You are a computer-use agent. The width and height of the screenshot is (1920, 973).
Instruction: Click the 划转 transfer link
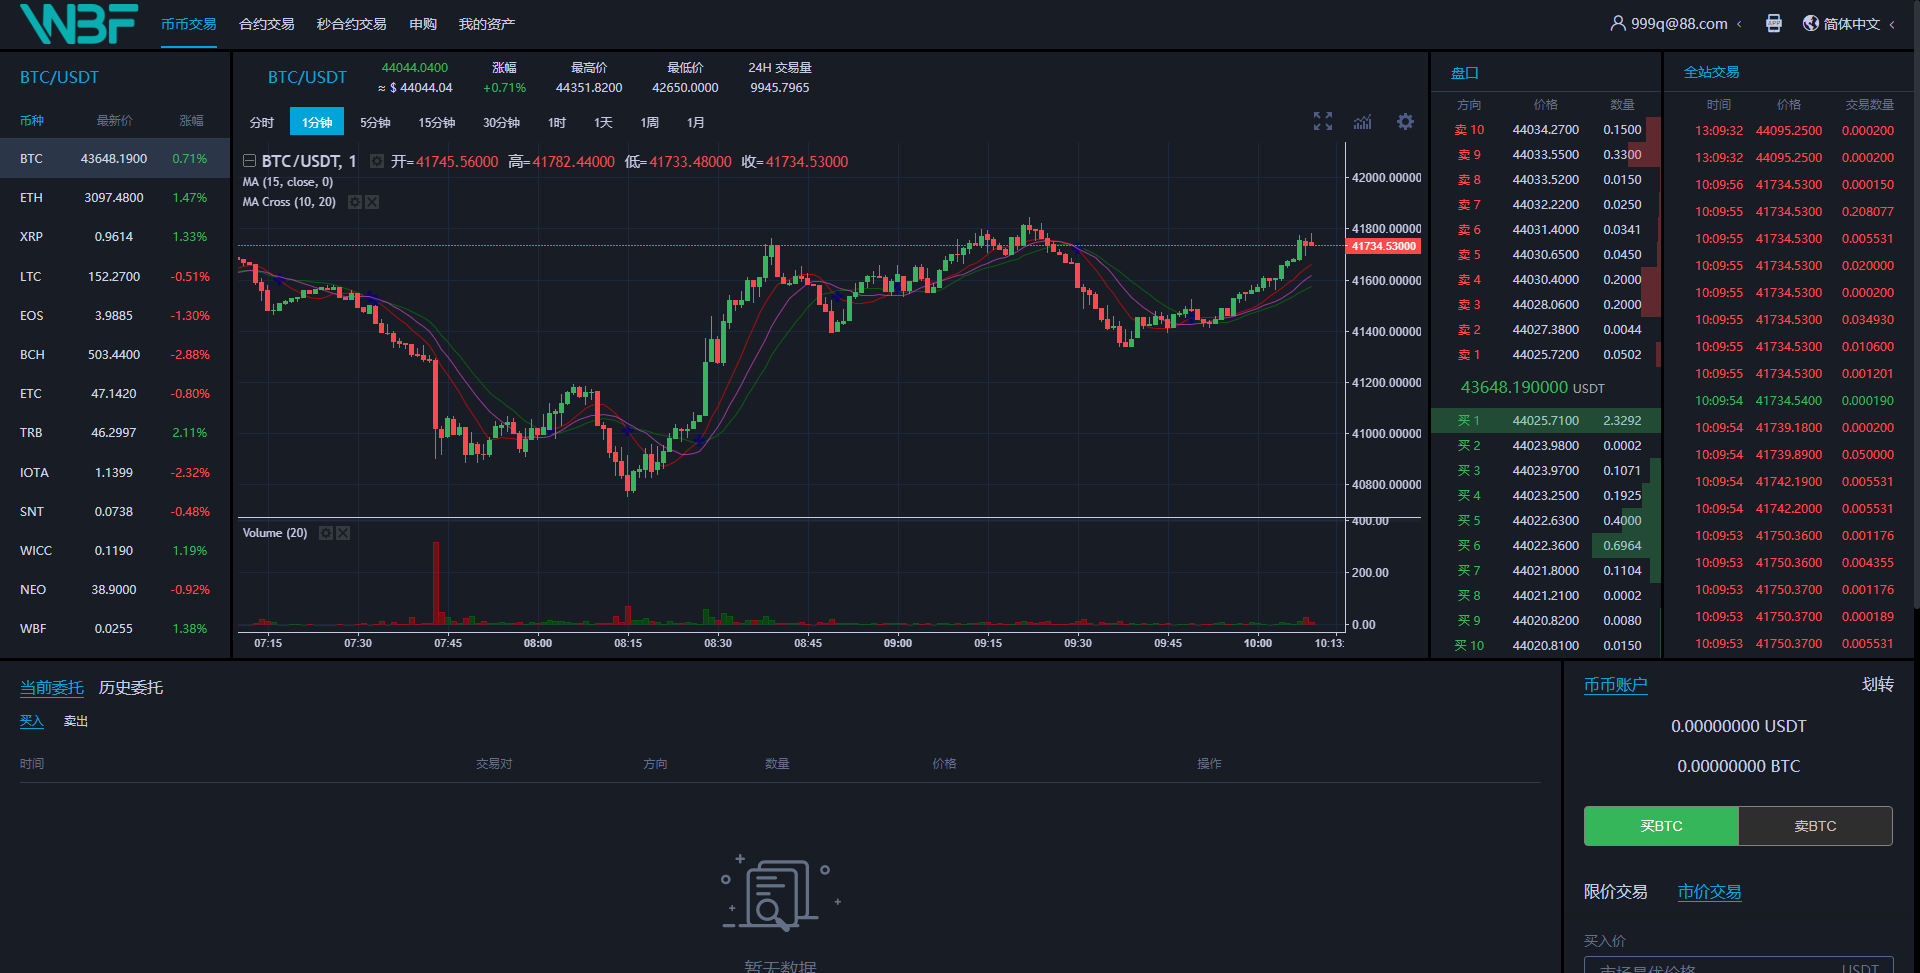(x=1877, y=685)
